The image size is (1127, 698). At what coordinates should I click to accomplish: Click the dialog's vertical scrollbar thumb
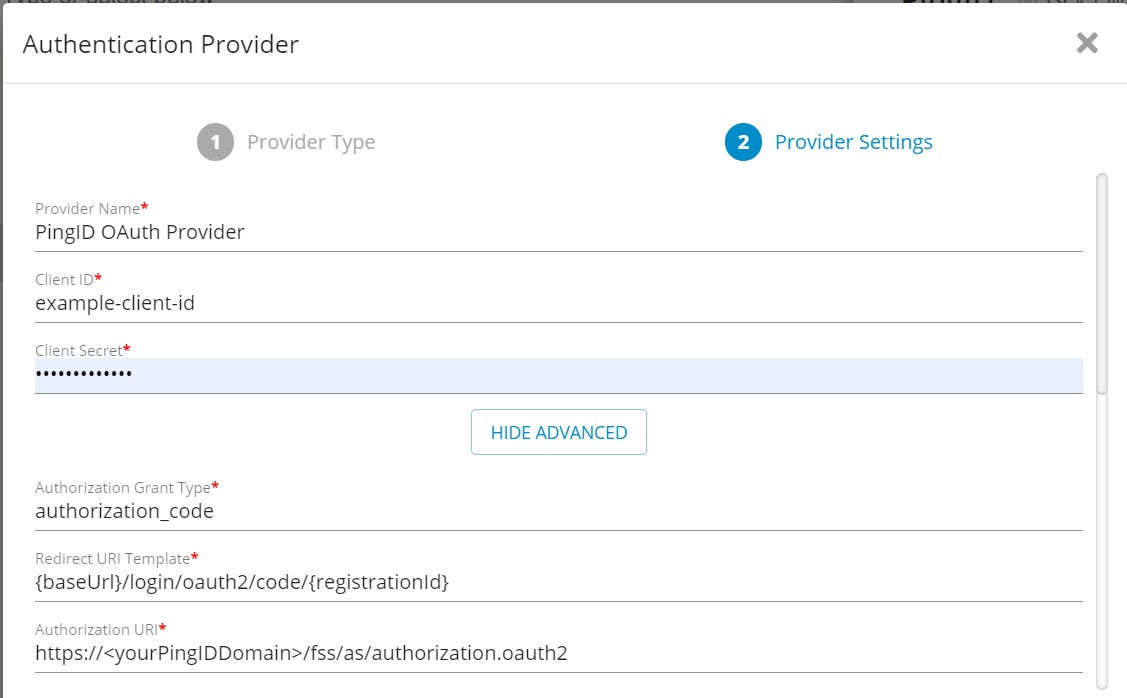[1102, 284]
